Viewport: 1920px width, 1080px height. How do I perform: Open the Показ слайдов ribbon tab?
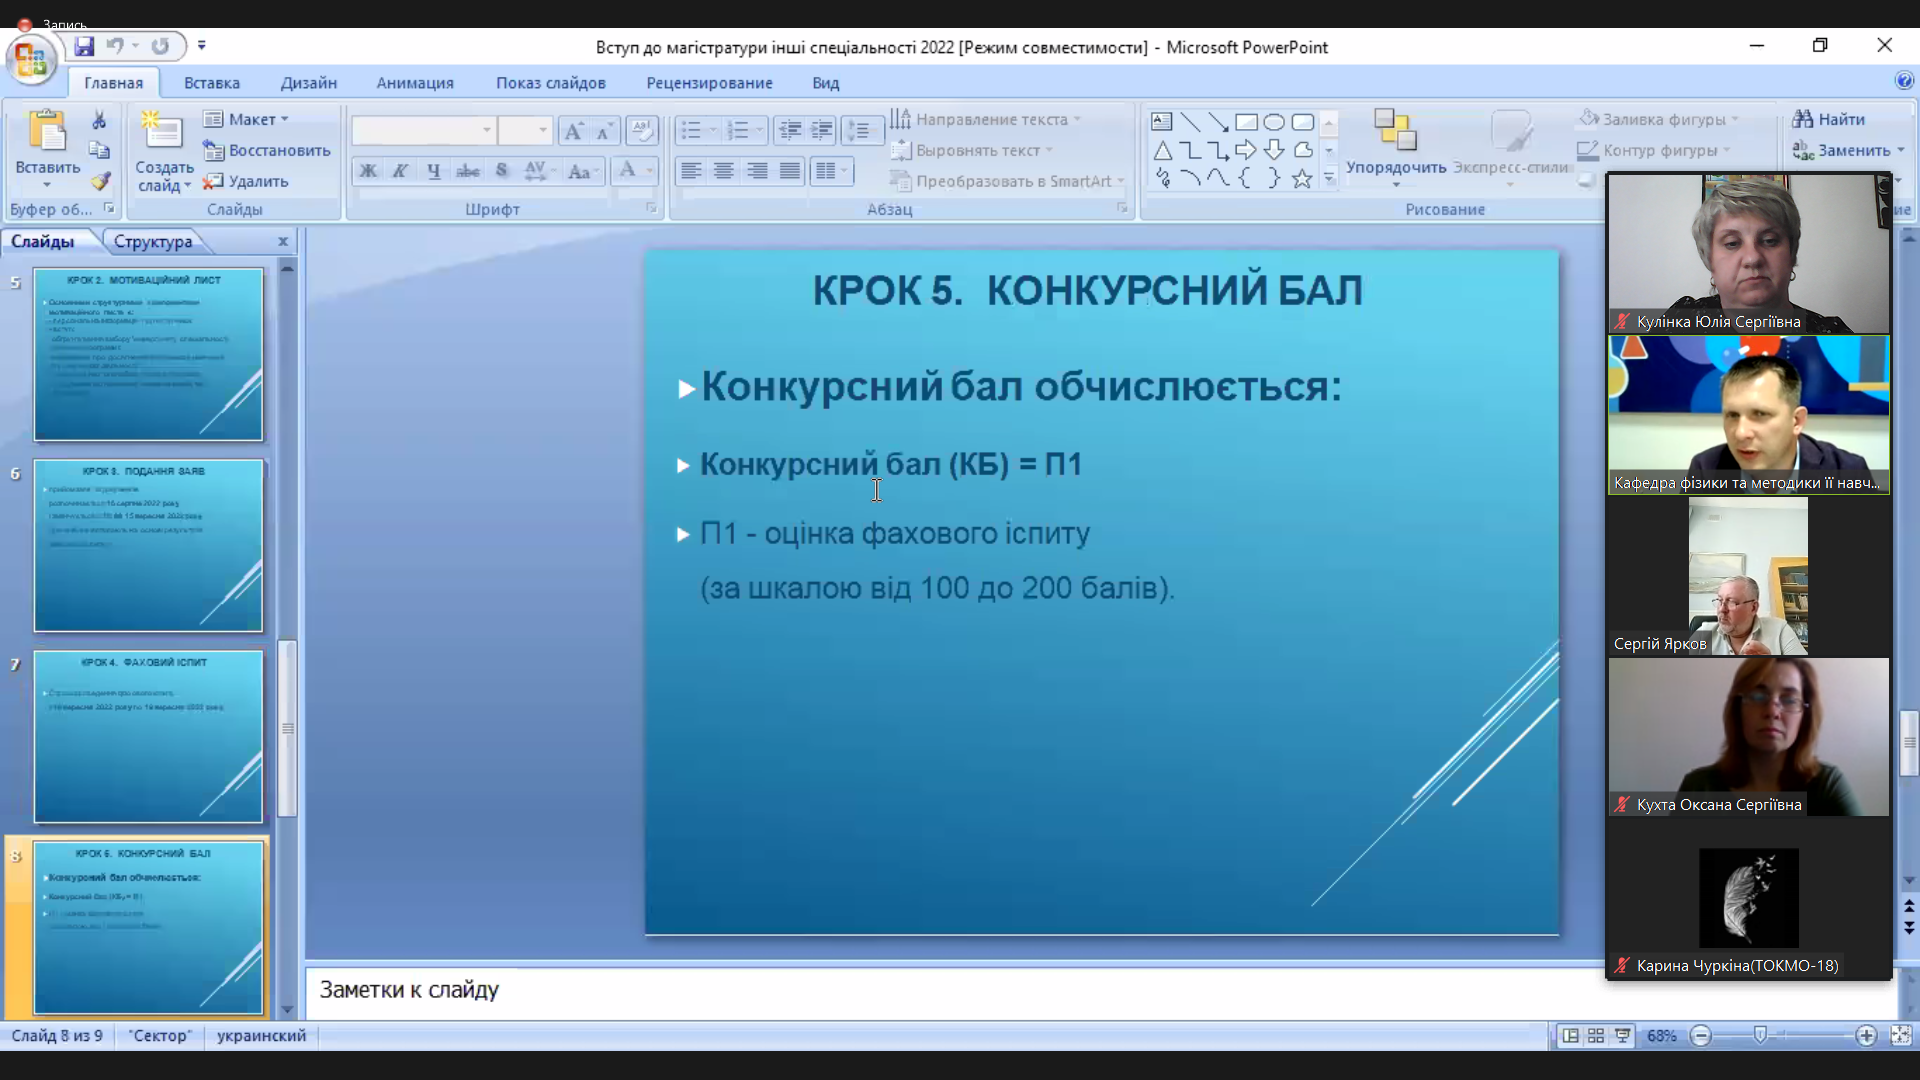point(551,83)
